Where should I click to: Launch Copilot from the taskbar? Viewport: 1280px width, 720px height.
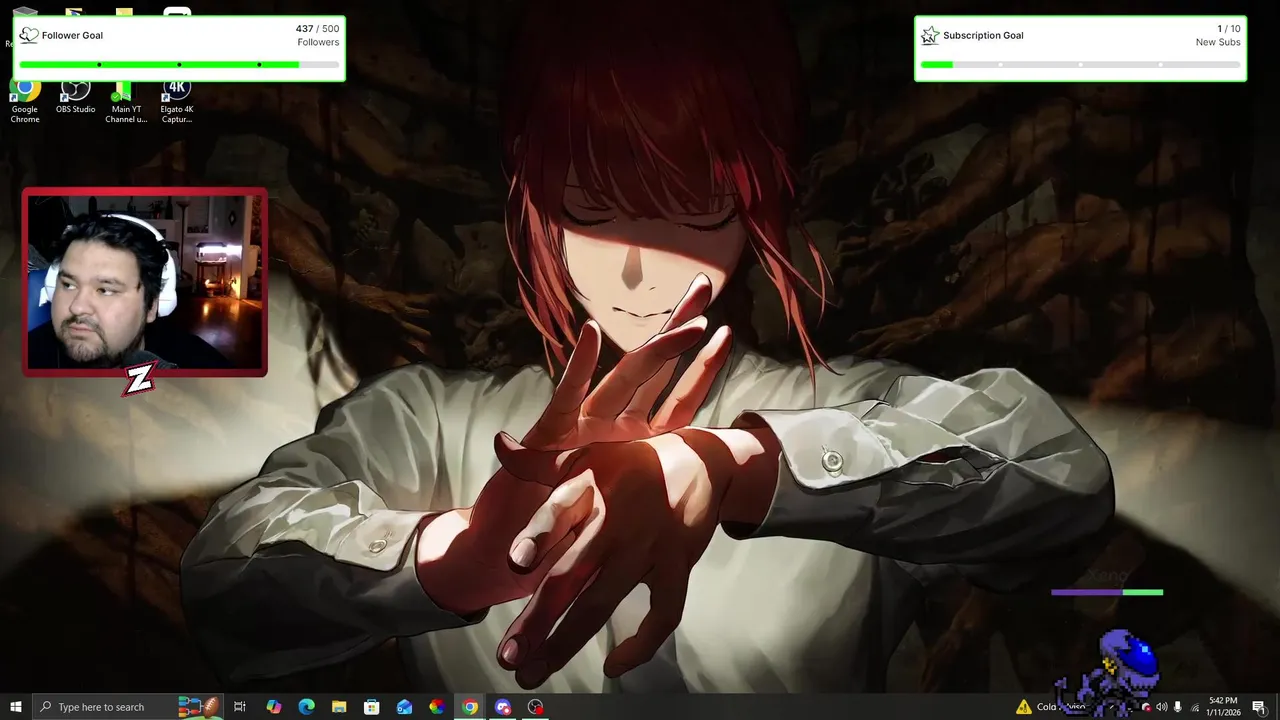tap(274, 707)
